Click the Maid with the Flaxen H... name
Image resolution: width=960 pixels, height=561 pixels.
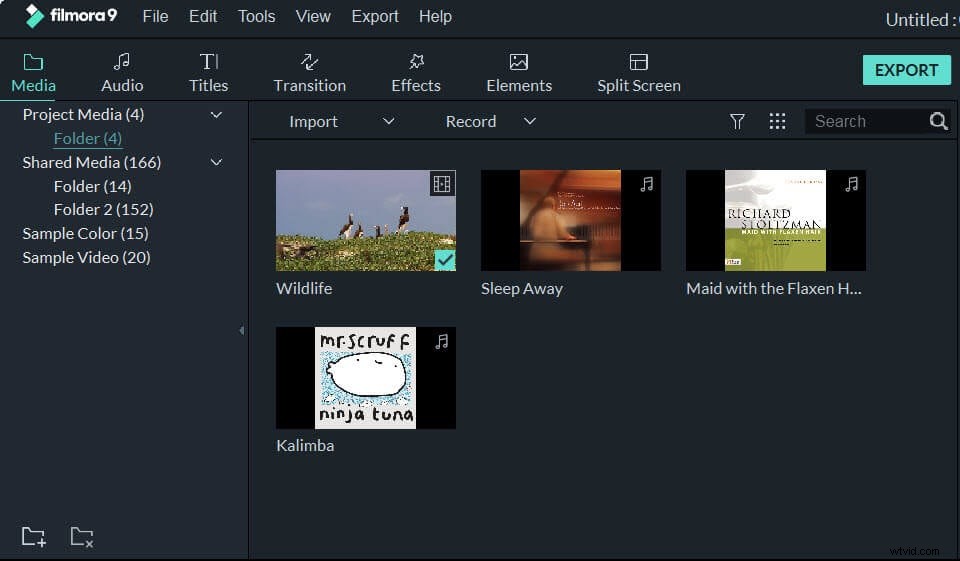pyautogui.click(x=774, y=288)
